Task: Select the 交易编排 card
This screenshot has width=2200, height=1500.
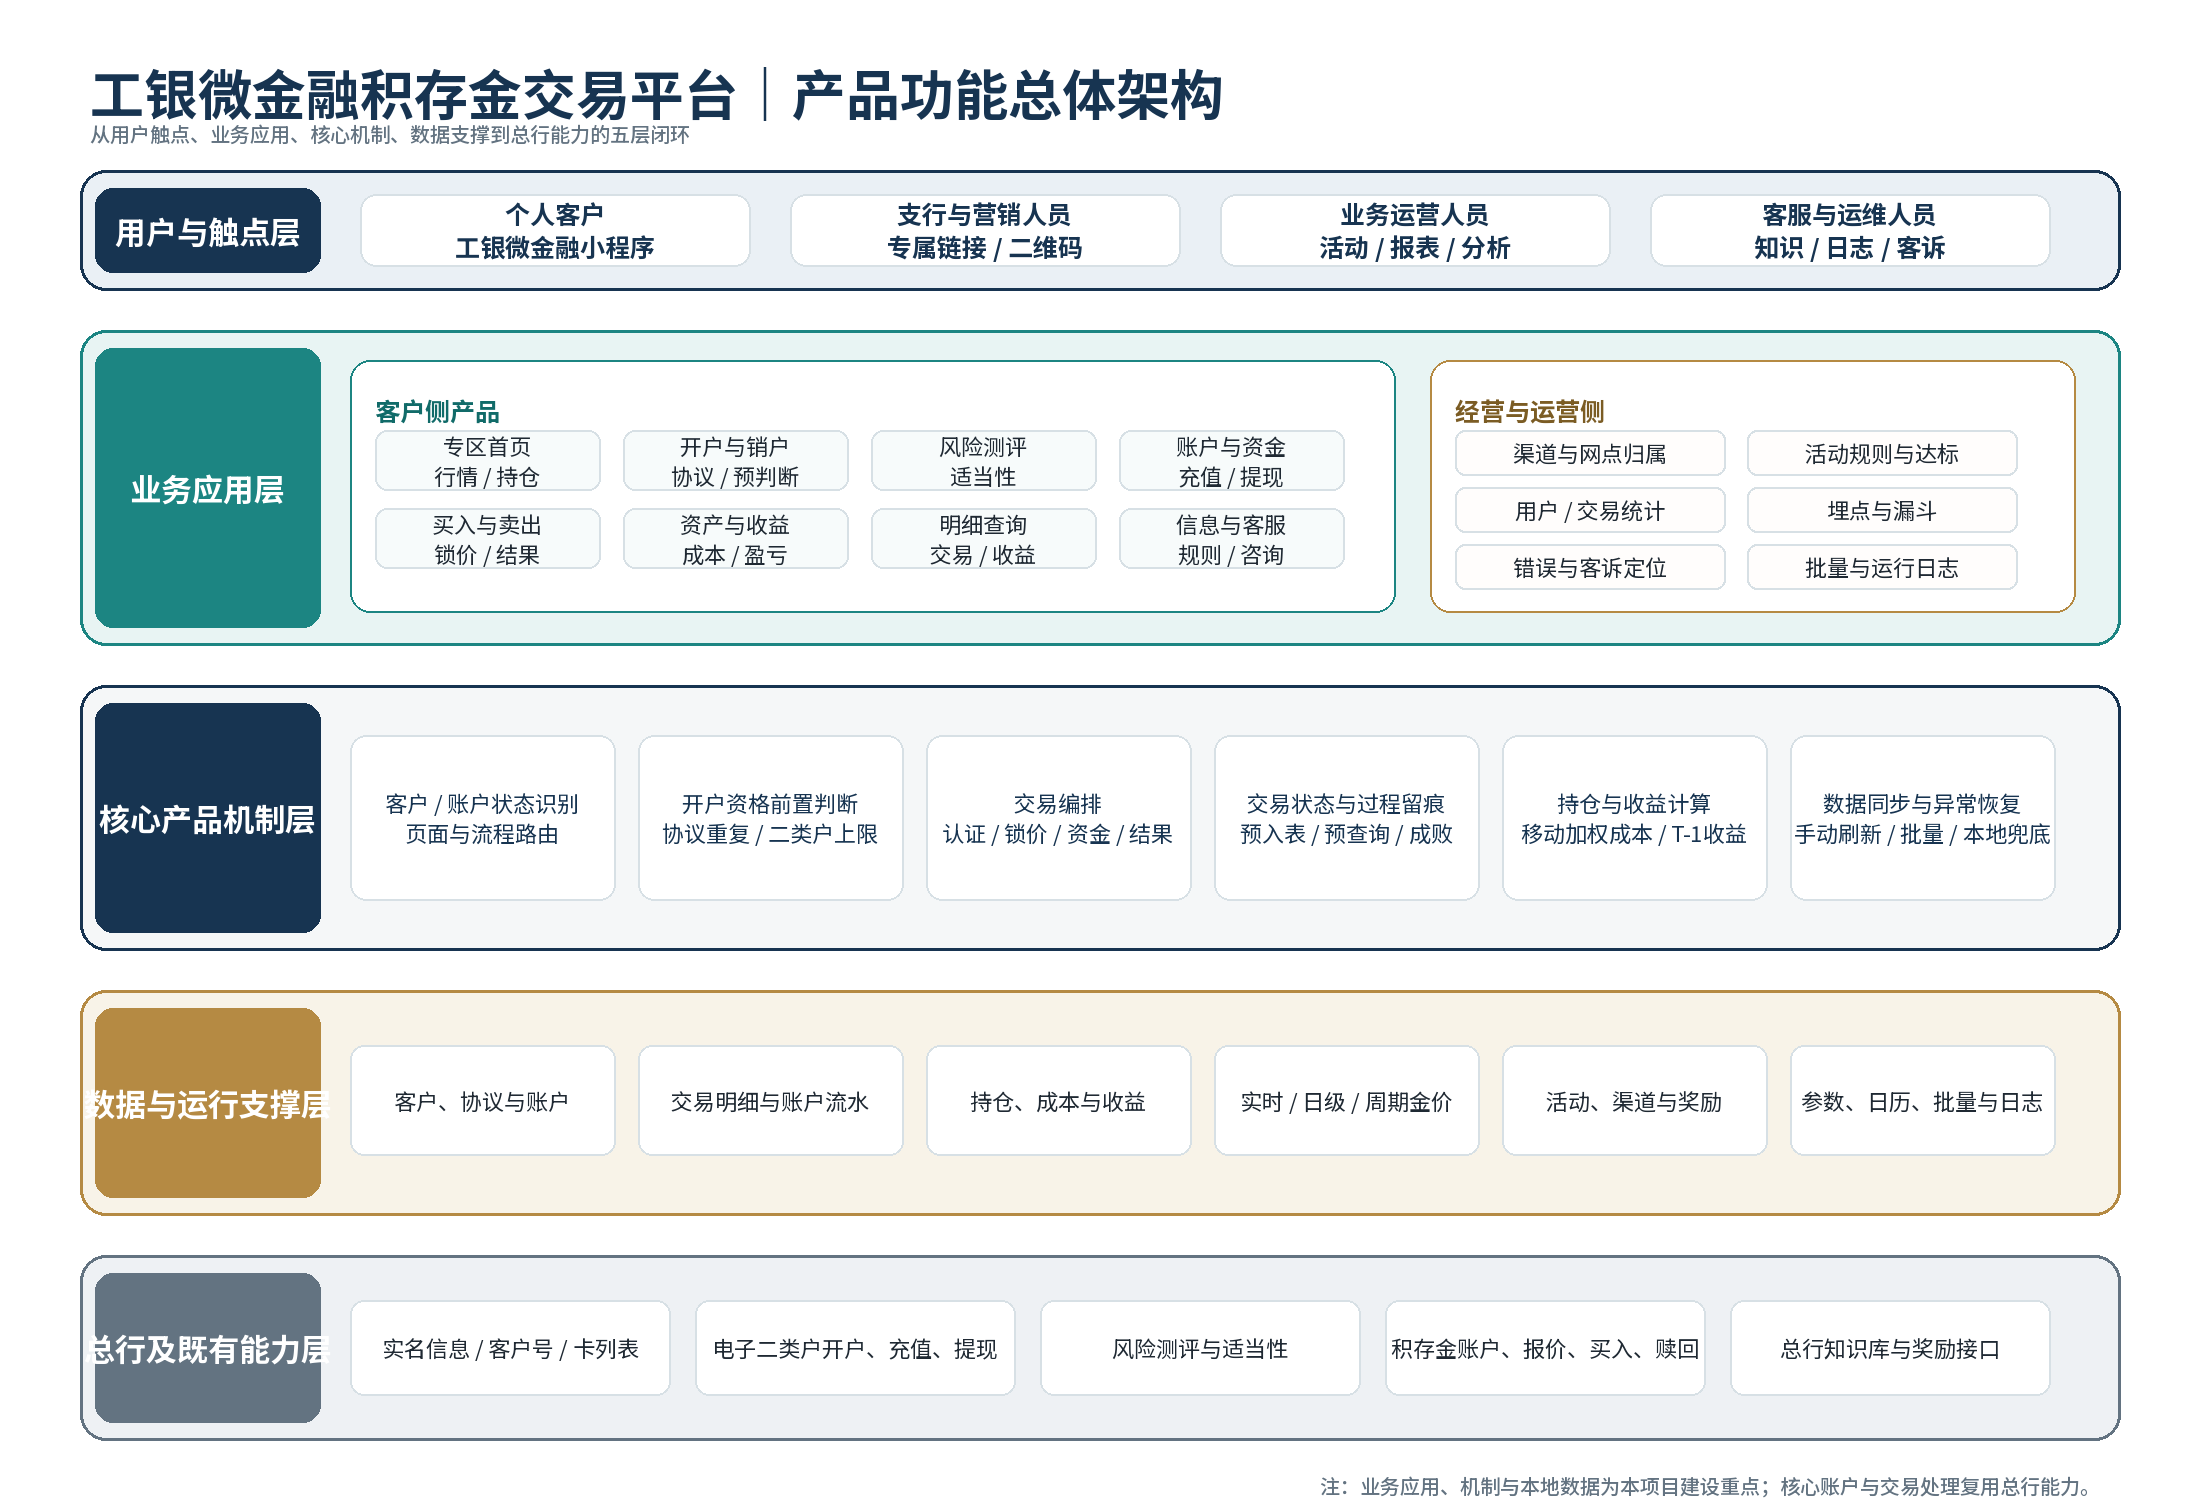Action: tap(1059, 818)
